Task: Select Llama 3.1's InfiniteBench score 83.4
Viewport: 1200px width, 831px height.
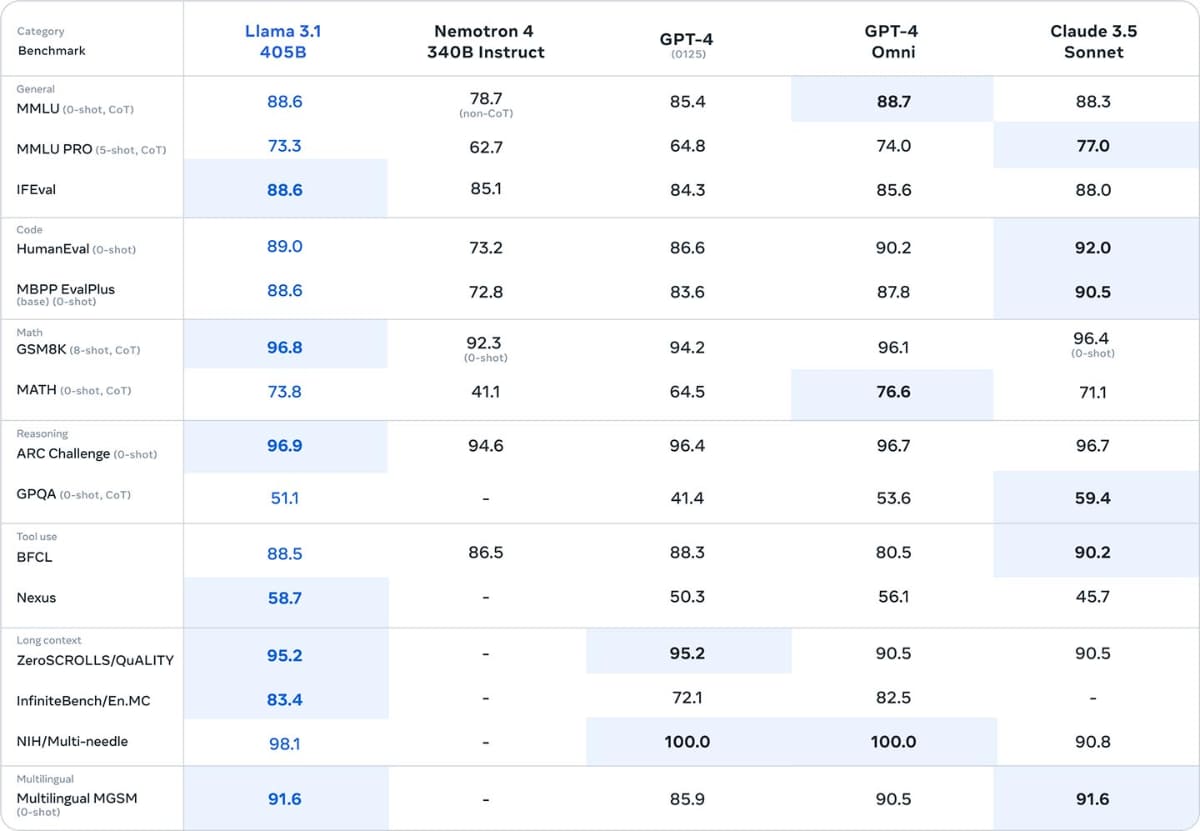Action: [x=284, y=700]
